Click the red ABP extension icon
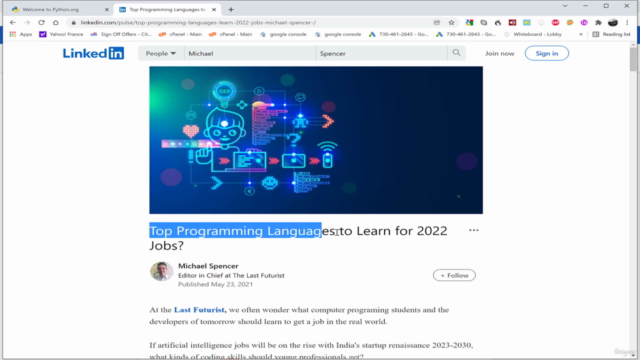This screenshot has width=640, height=360. pos(555,22)
